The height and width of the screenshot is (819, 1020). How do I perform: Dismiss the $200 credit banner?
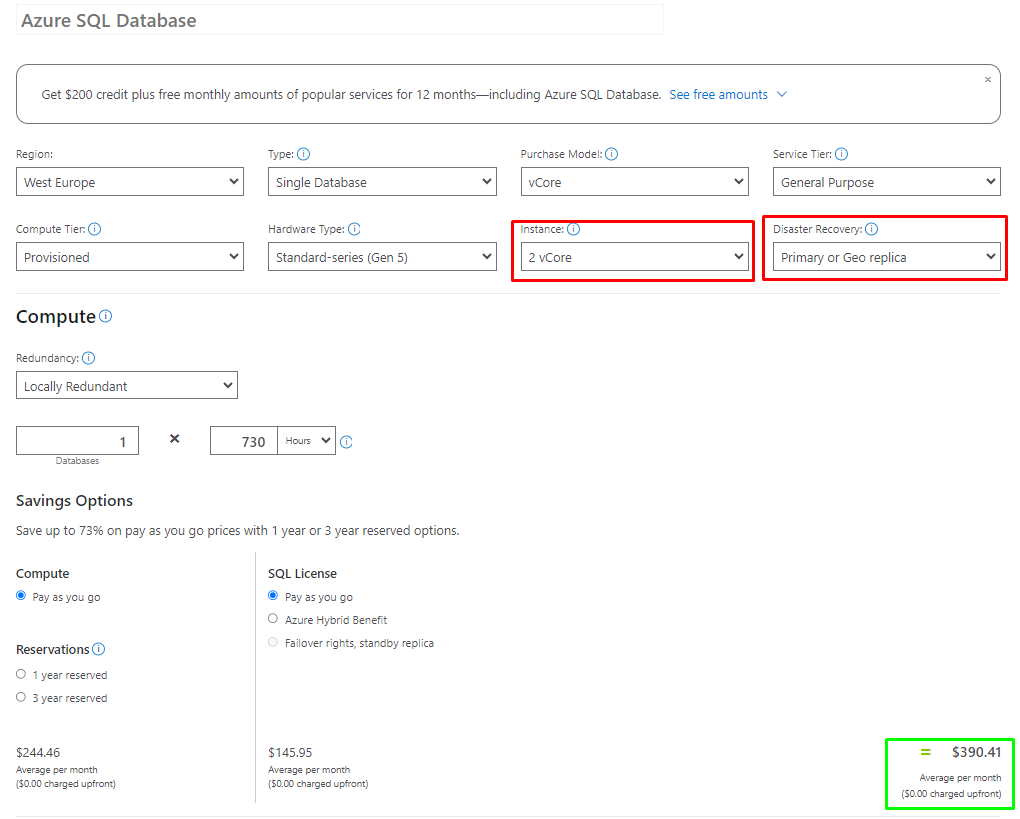(x=987, y=79)
